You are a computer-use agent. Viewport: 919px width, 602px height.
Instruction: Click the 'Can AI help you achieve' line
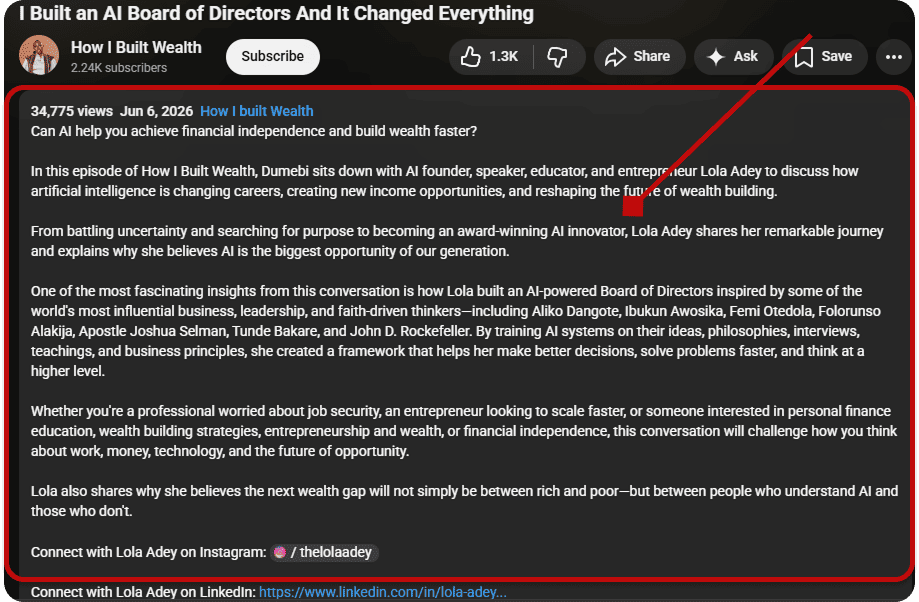[x=254, y=131]
